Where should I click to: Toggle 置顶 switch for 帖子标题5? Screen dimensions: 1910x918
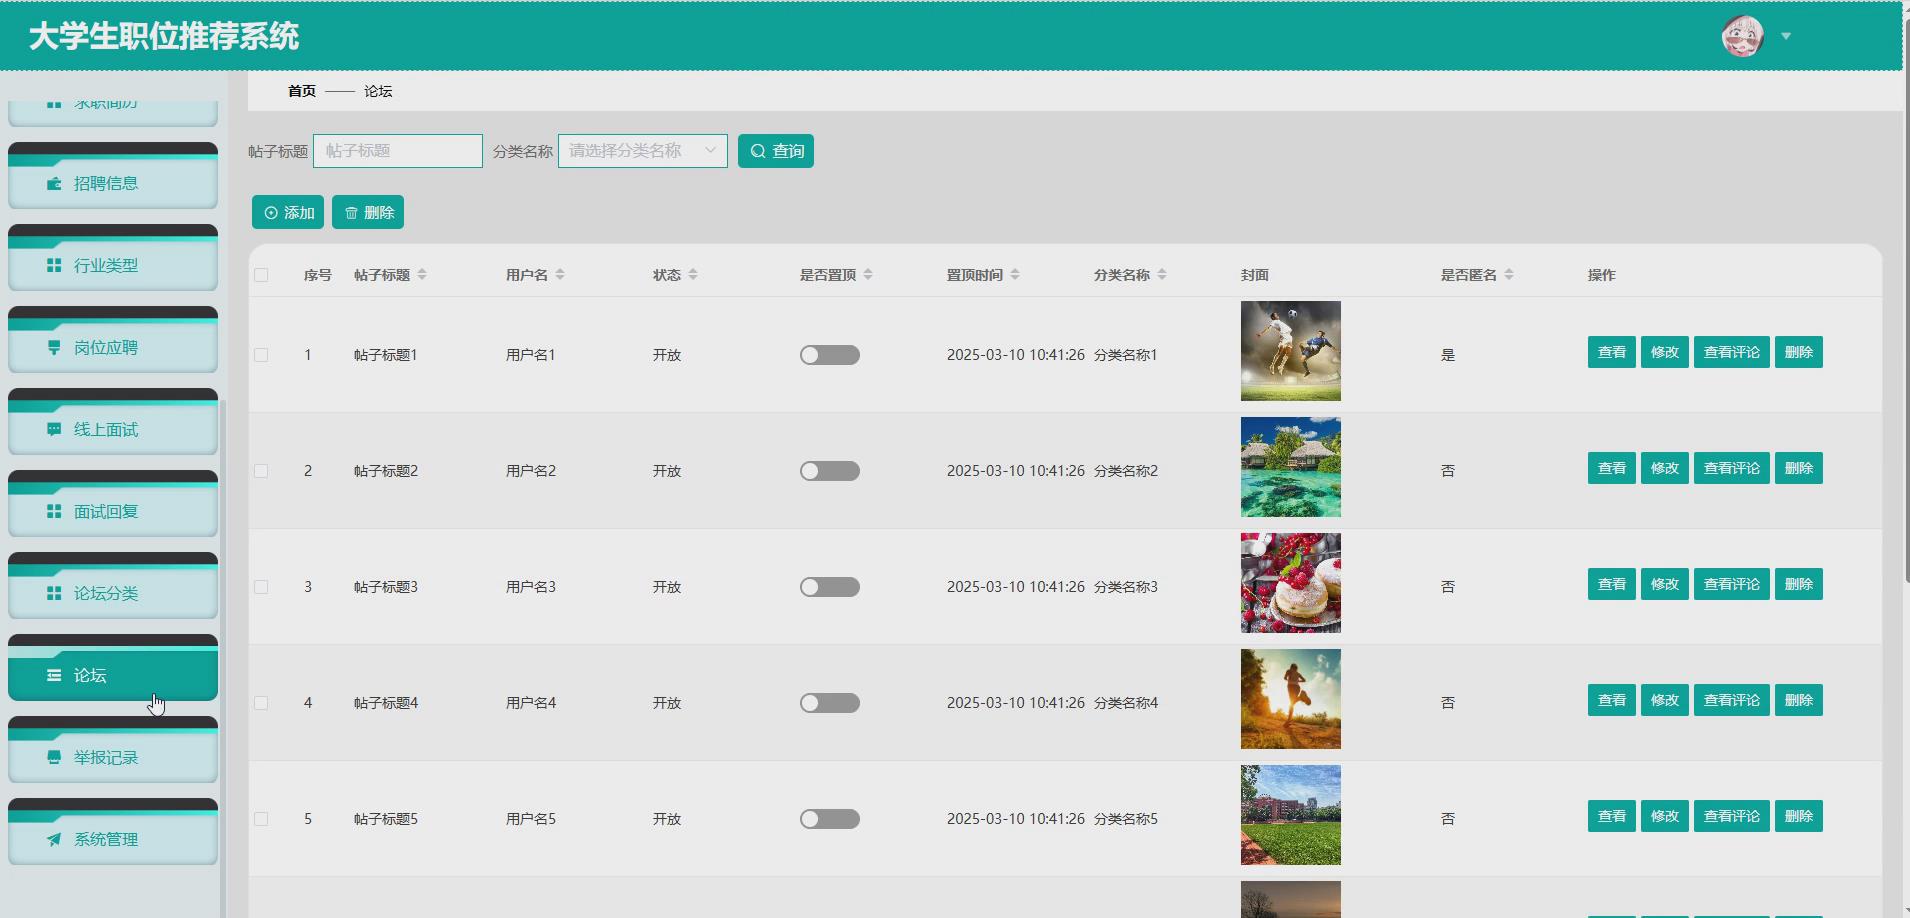(x=829, y=819)
